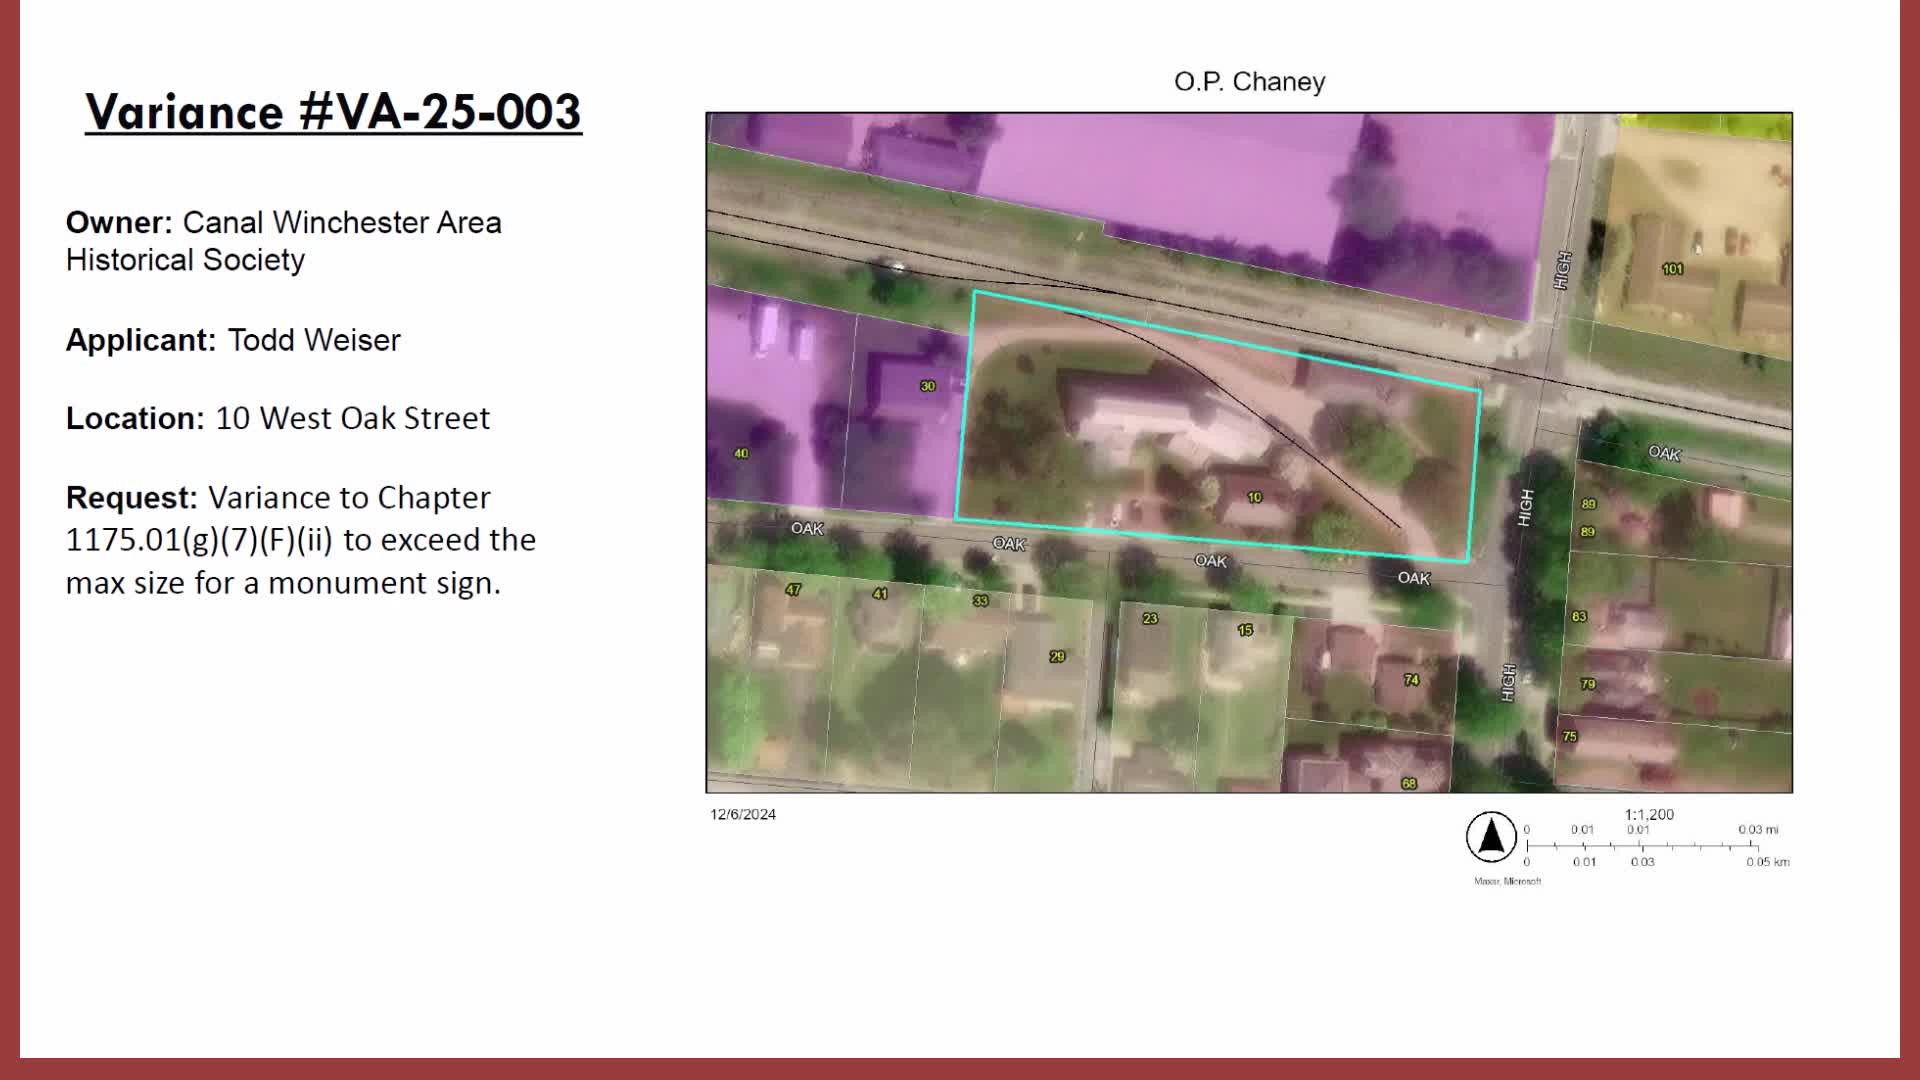Click the parcel 47 number marker

793,590
